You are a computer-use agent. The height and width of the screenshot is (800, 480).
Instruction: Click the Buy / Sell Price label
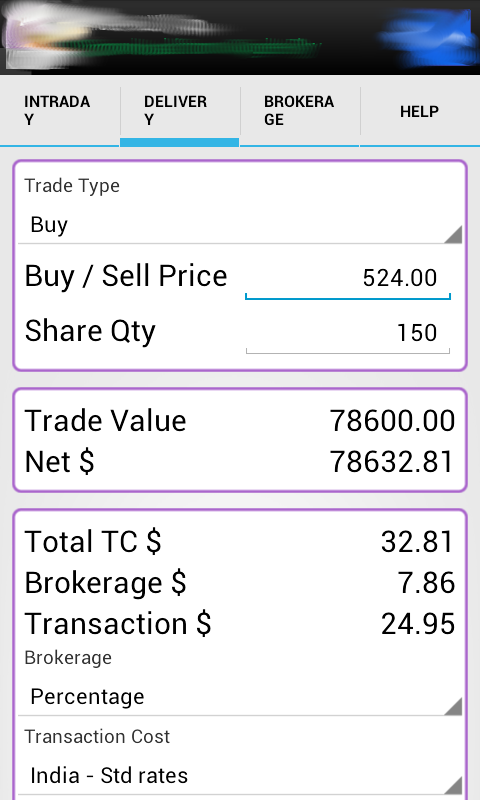(126, 276)
